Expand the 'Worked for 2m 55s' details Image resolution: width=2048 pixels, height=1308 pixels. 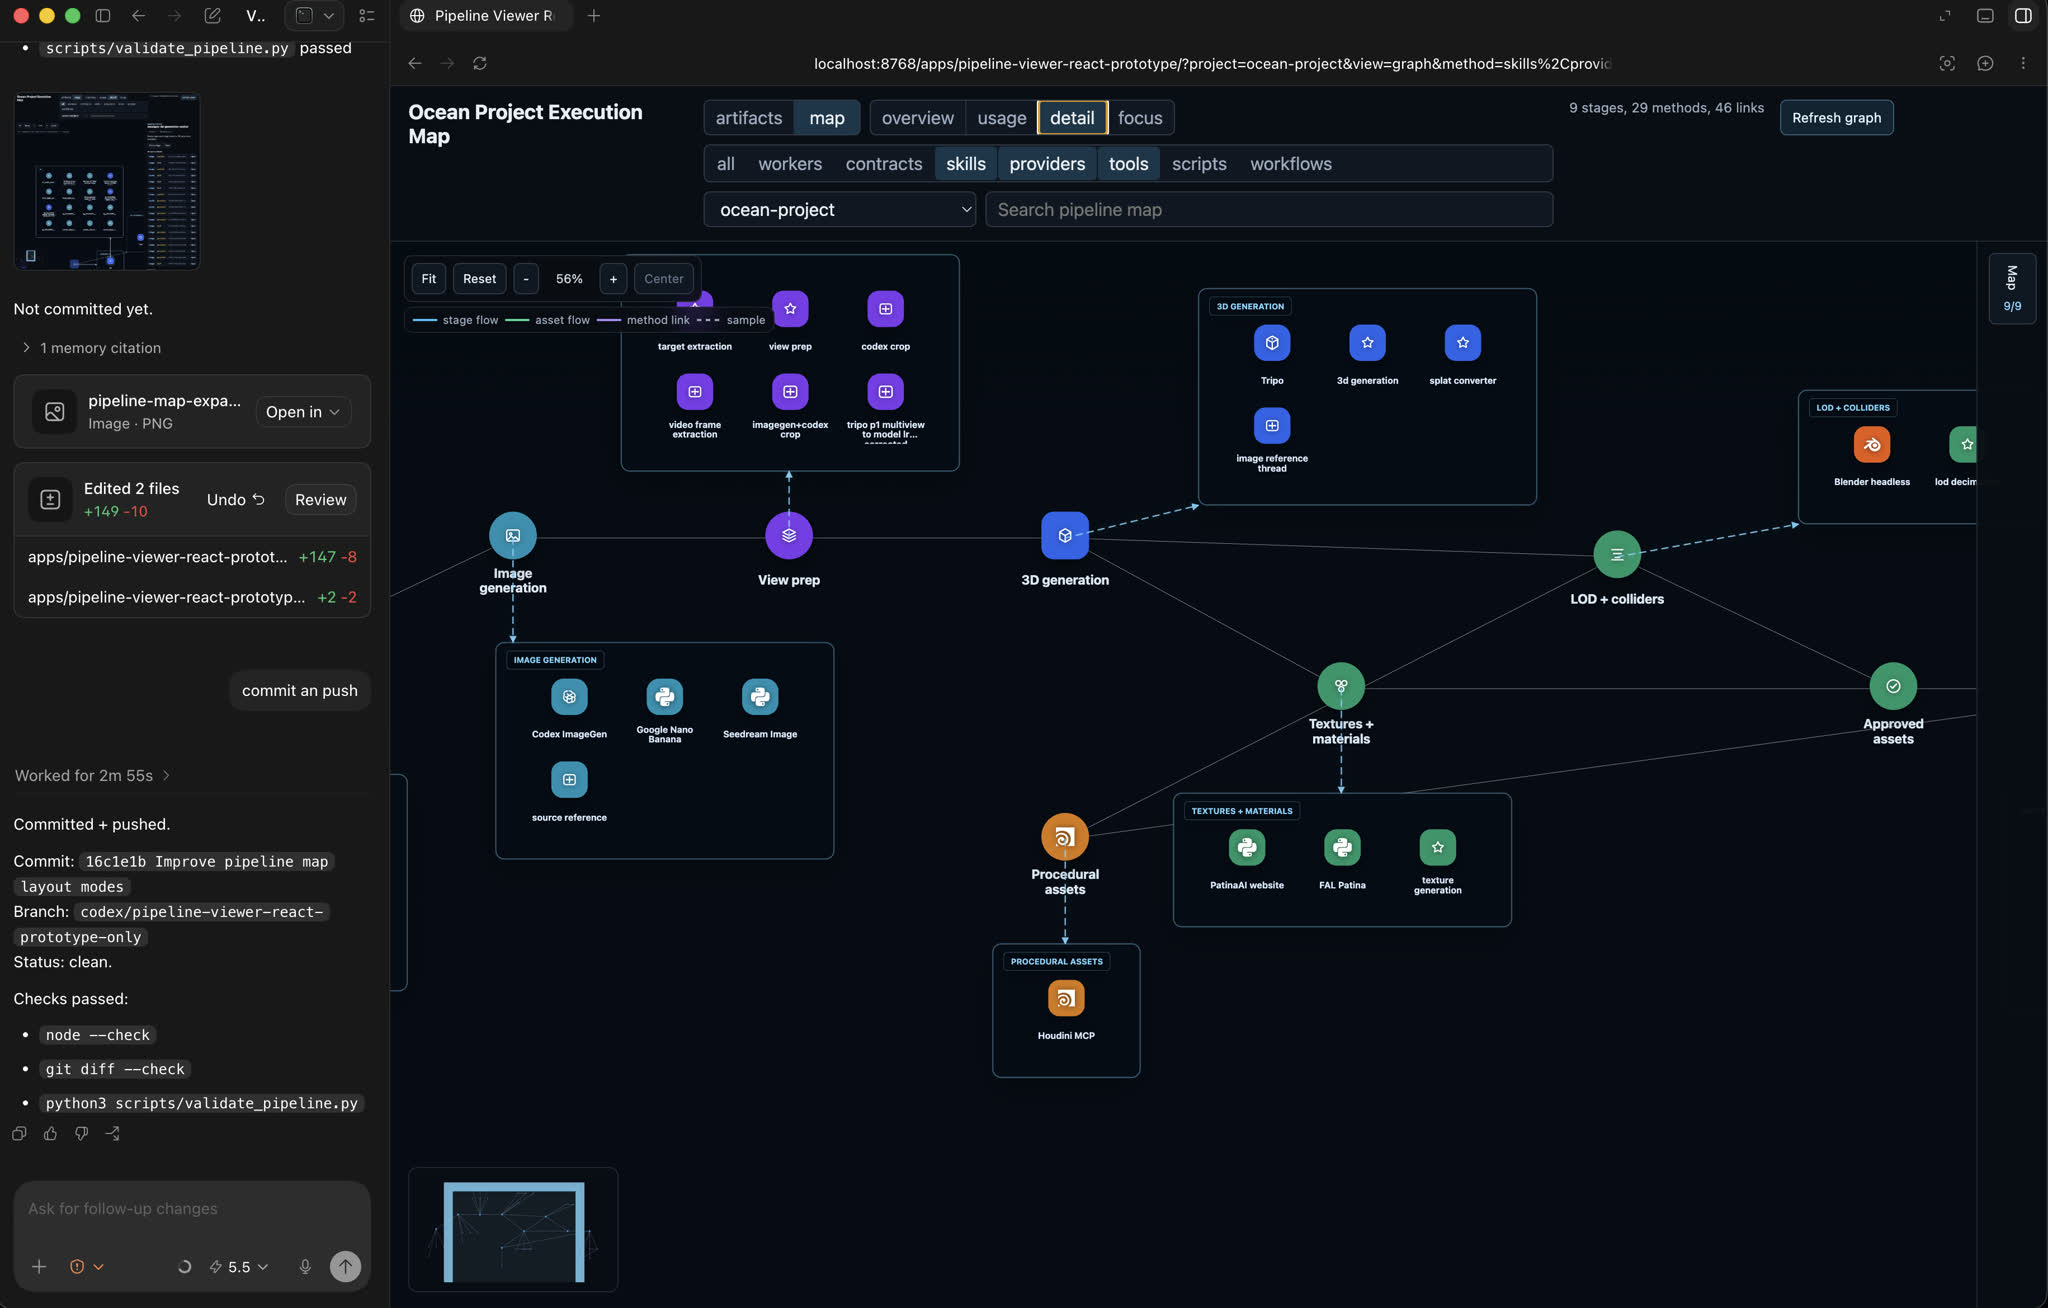92,776
